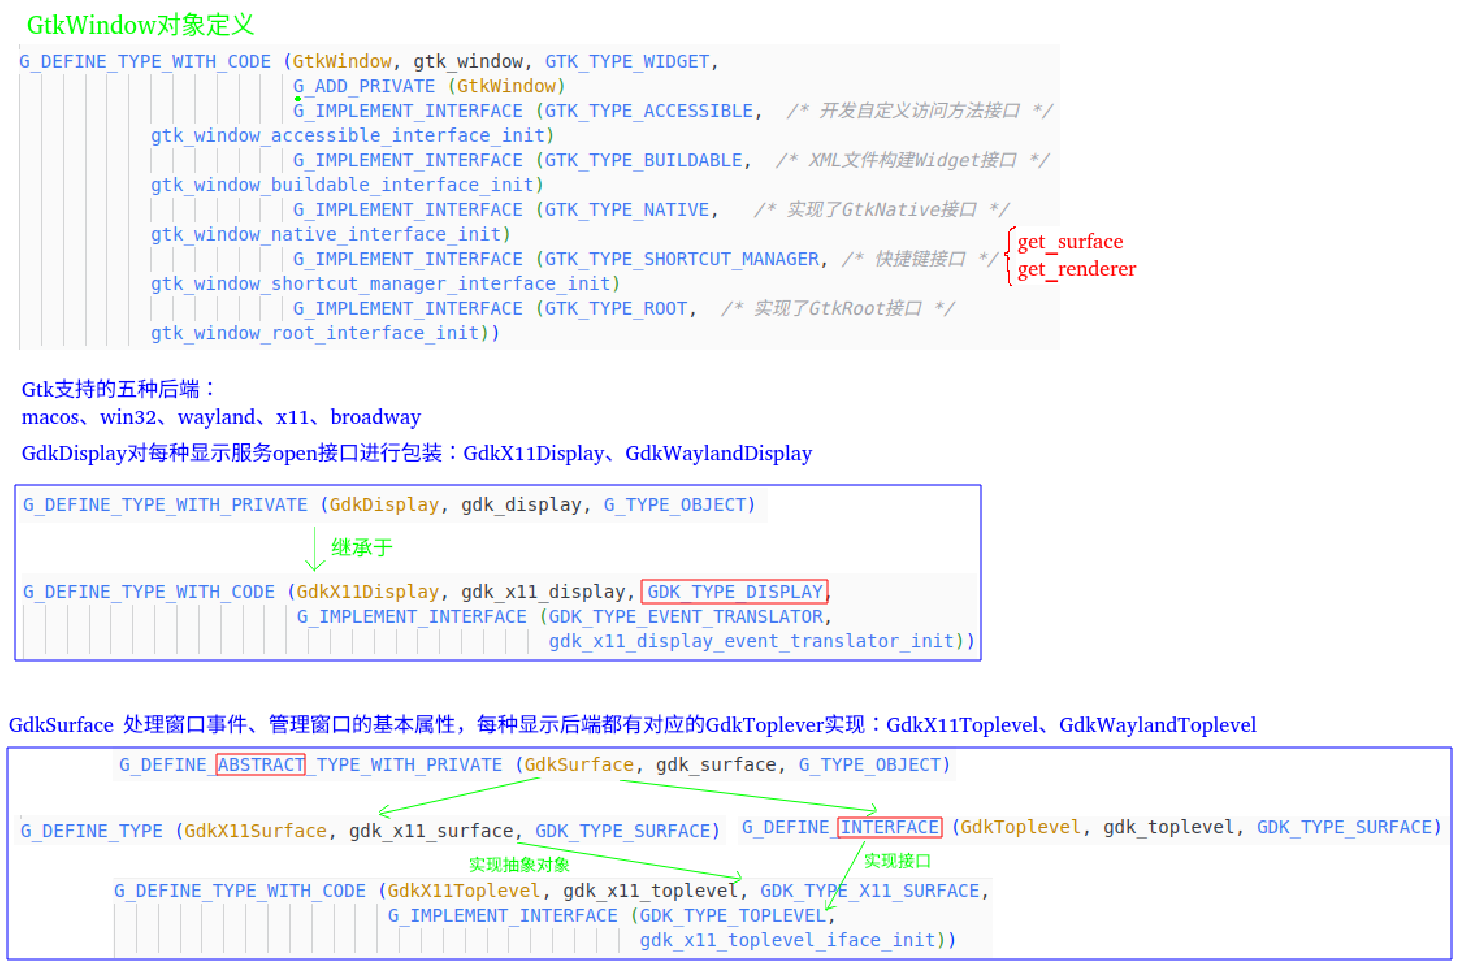Click the "gdk_x11_toplevel" argument

coord(651,891)
